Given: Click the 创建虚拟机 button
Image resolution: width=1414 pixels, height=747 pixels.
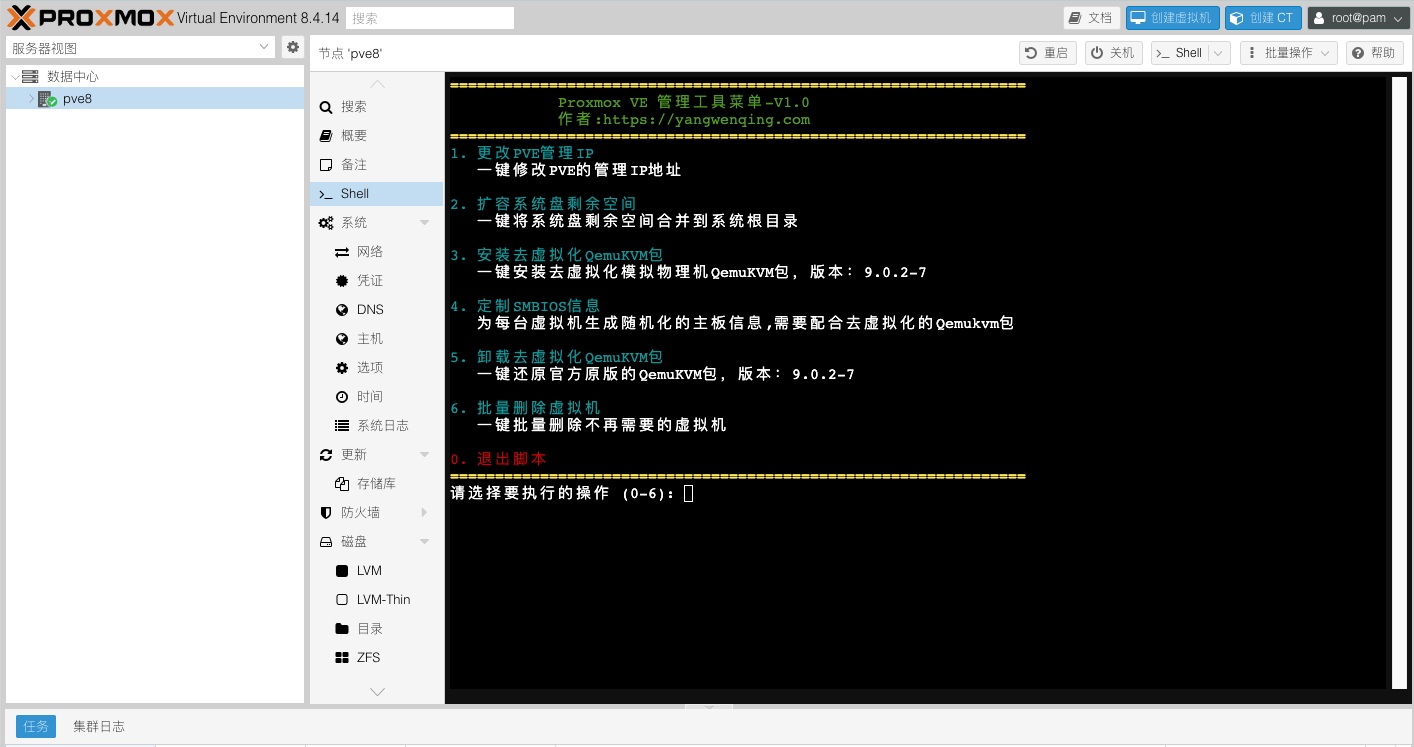Looking at the screenshot, I should (x=1171, y=18).
